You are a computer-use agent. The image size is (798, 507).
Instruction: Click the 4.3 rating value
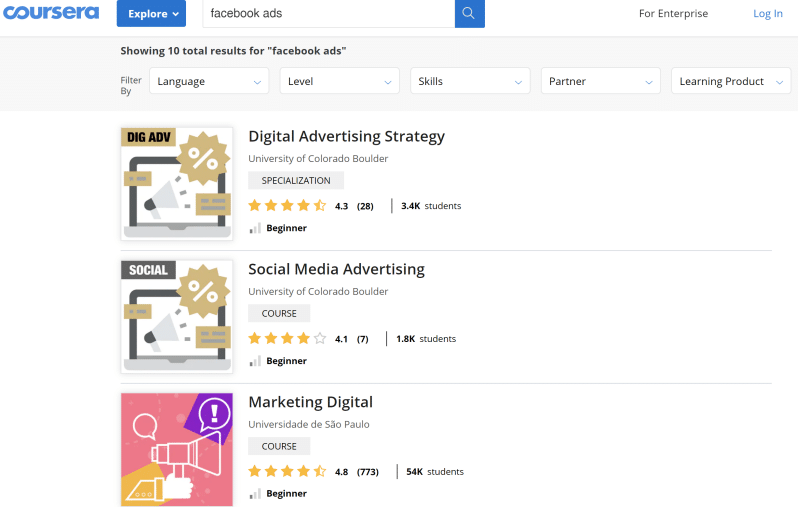(341, 206)
